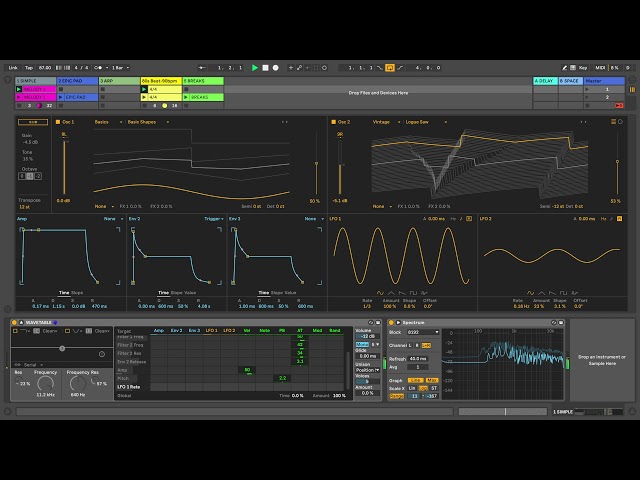Click the Spectrum hot-swap preset icon
640x480 pixels.
554,322
